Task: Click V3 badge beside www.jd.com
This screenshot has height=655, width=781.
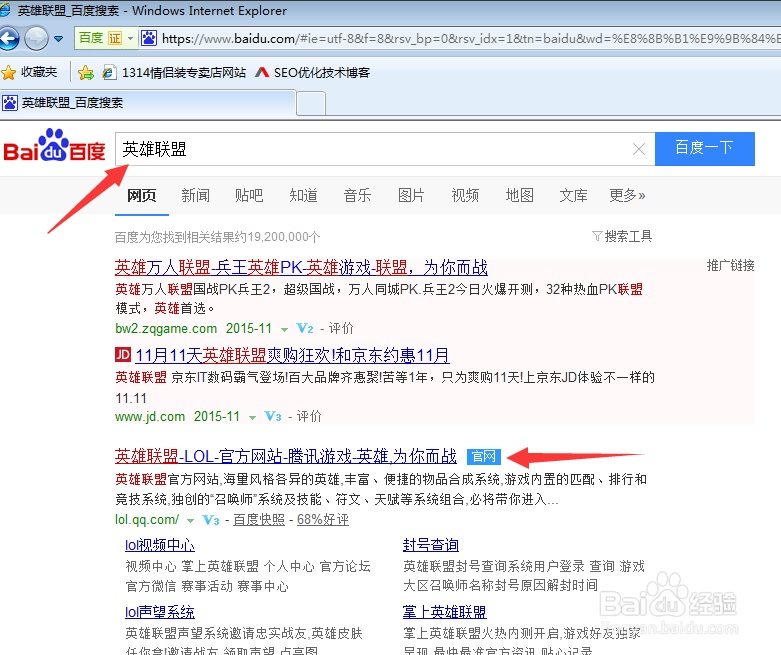Action: pos(273,416)
